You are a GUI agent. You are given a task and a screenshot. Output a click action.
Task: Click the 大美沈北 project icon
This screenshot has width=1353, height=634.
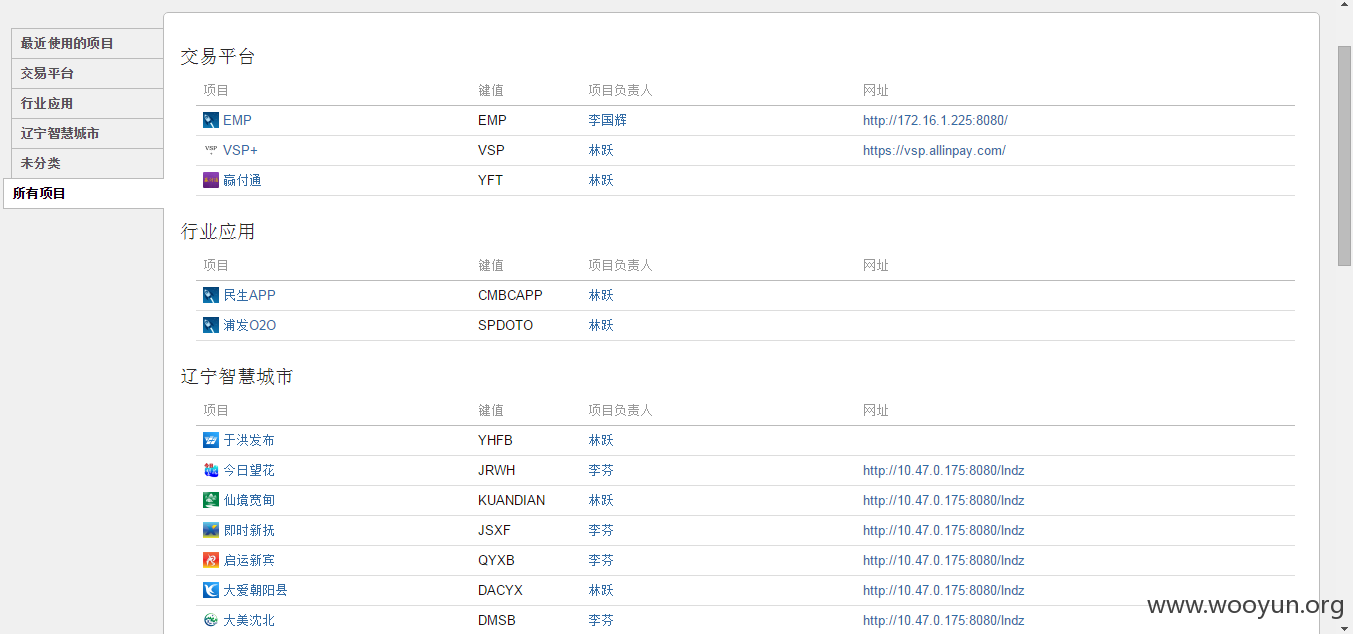211,620
